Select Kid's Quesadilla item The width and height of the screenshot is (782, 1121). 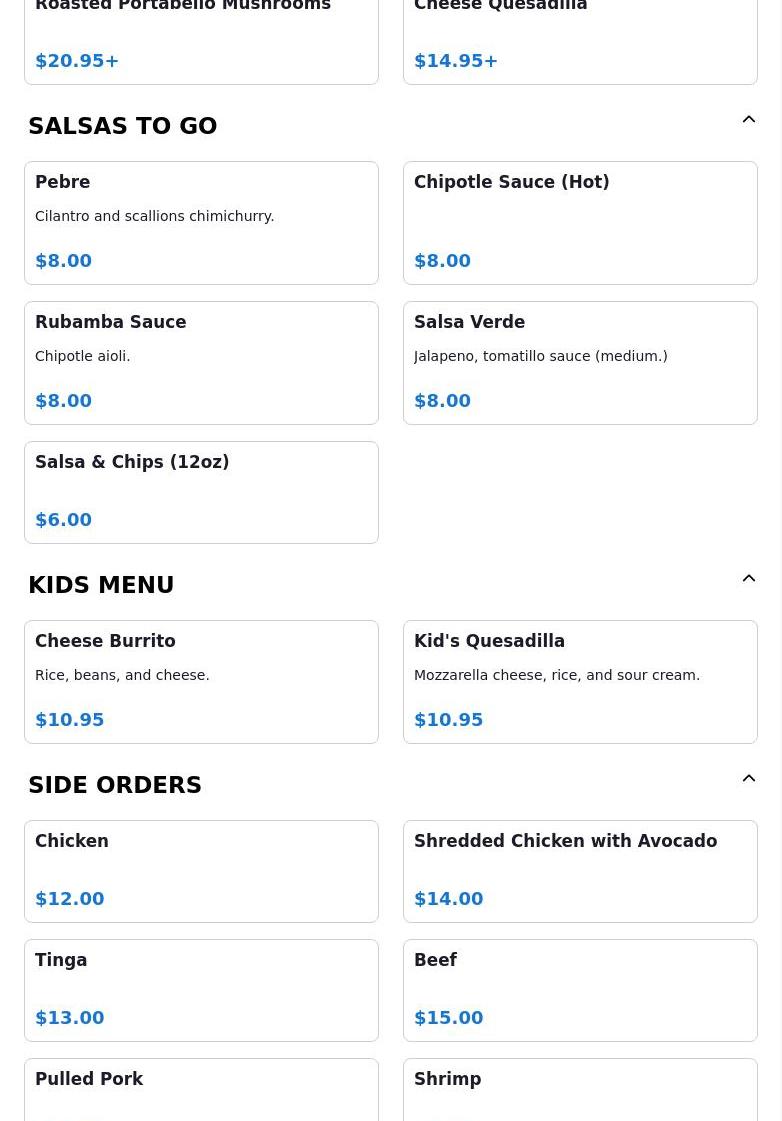tap(580, 681)
